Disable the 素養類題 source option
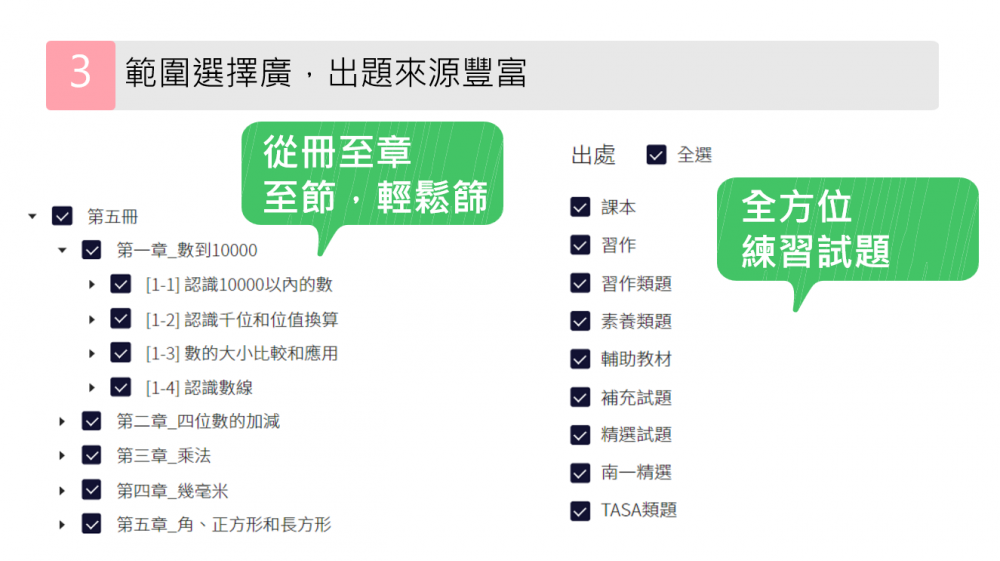The width and height of the screenshot is (1000, 561). [x=580, y=321]
